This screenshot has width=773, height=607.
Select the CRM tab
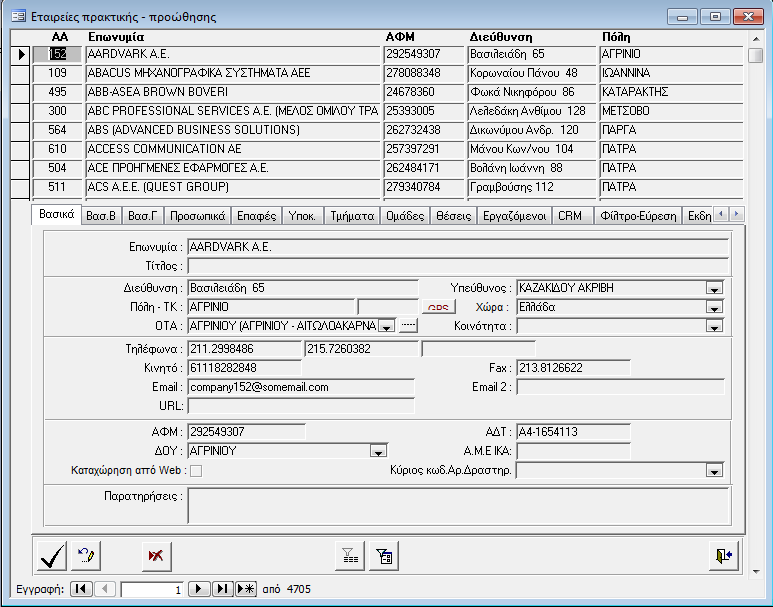click(x=570, y=216)
